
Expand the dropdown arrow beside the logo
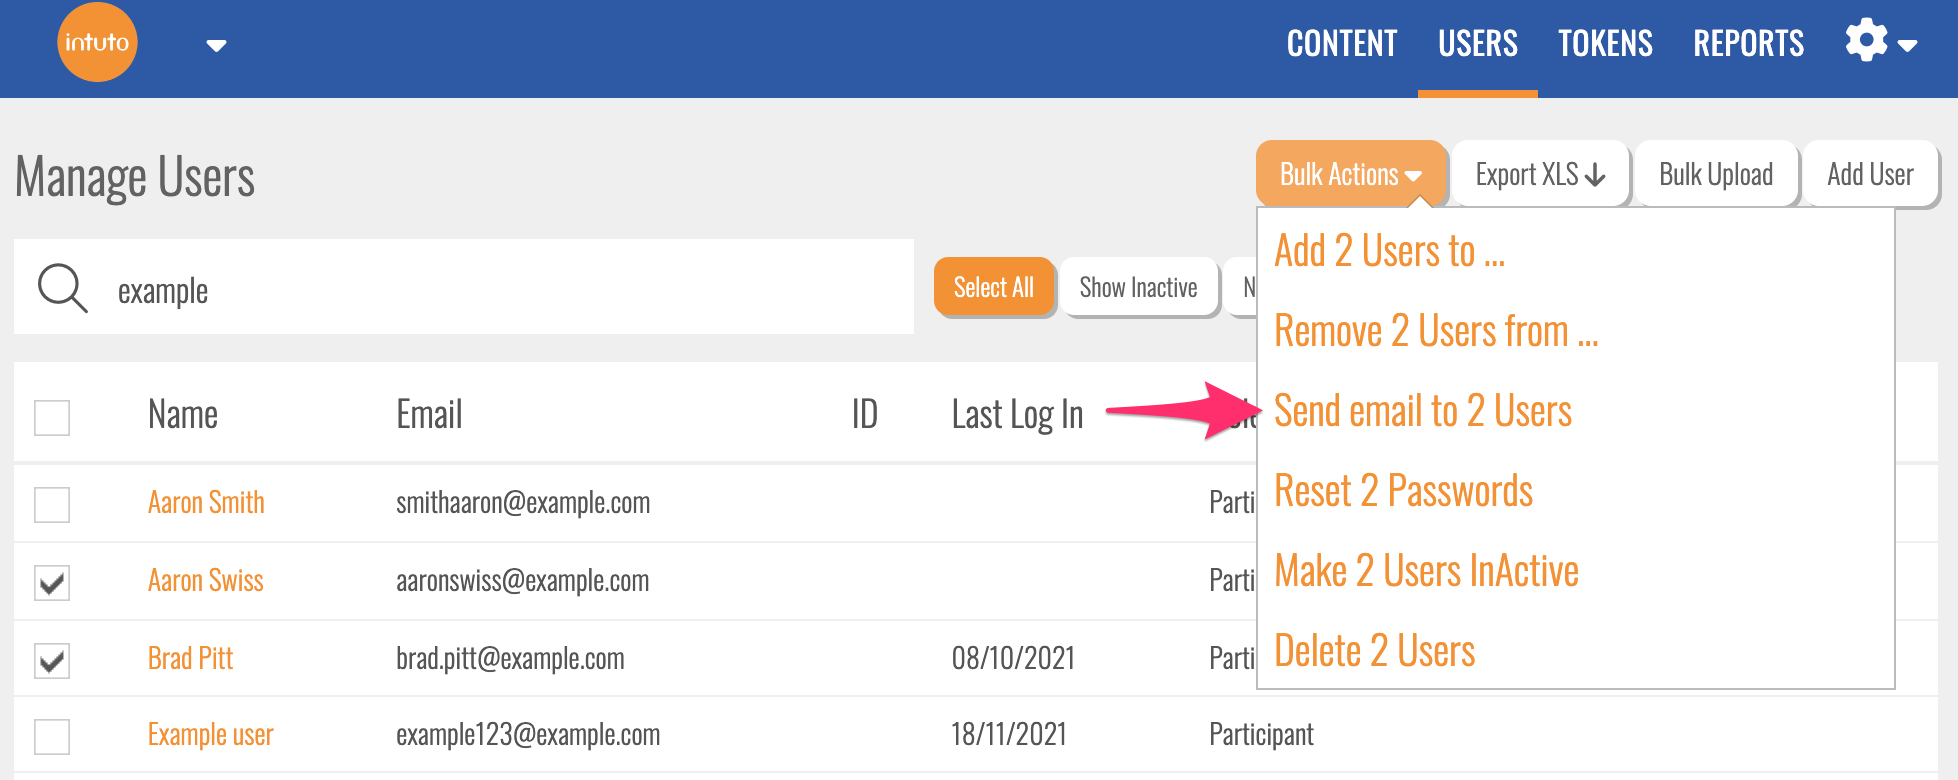click(x=216, y=45)
